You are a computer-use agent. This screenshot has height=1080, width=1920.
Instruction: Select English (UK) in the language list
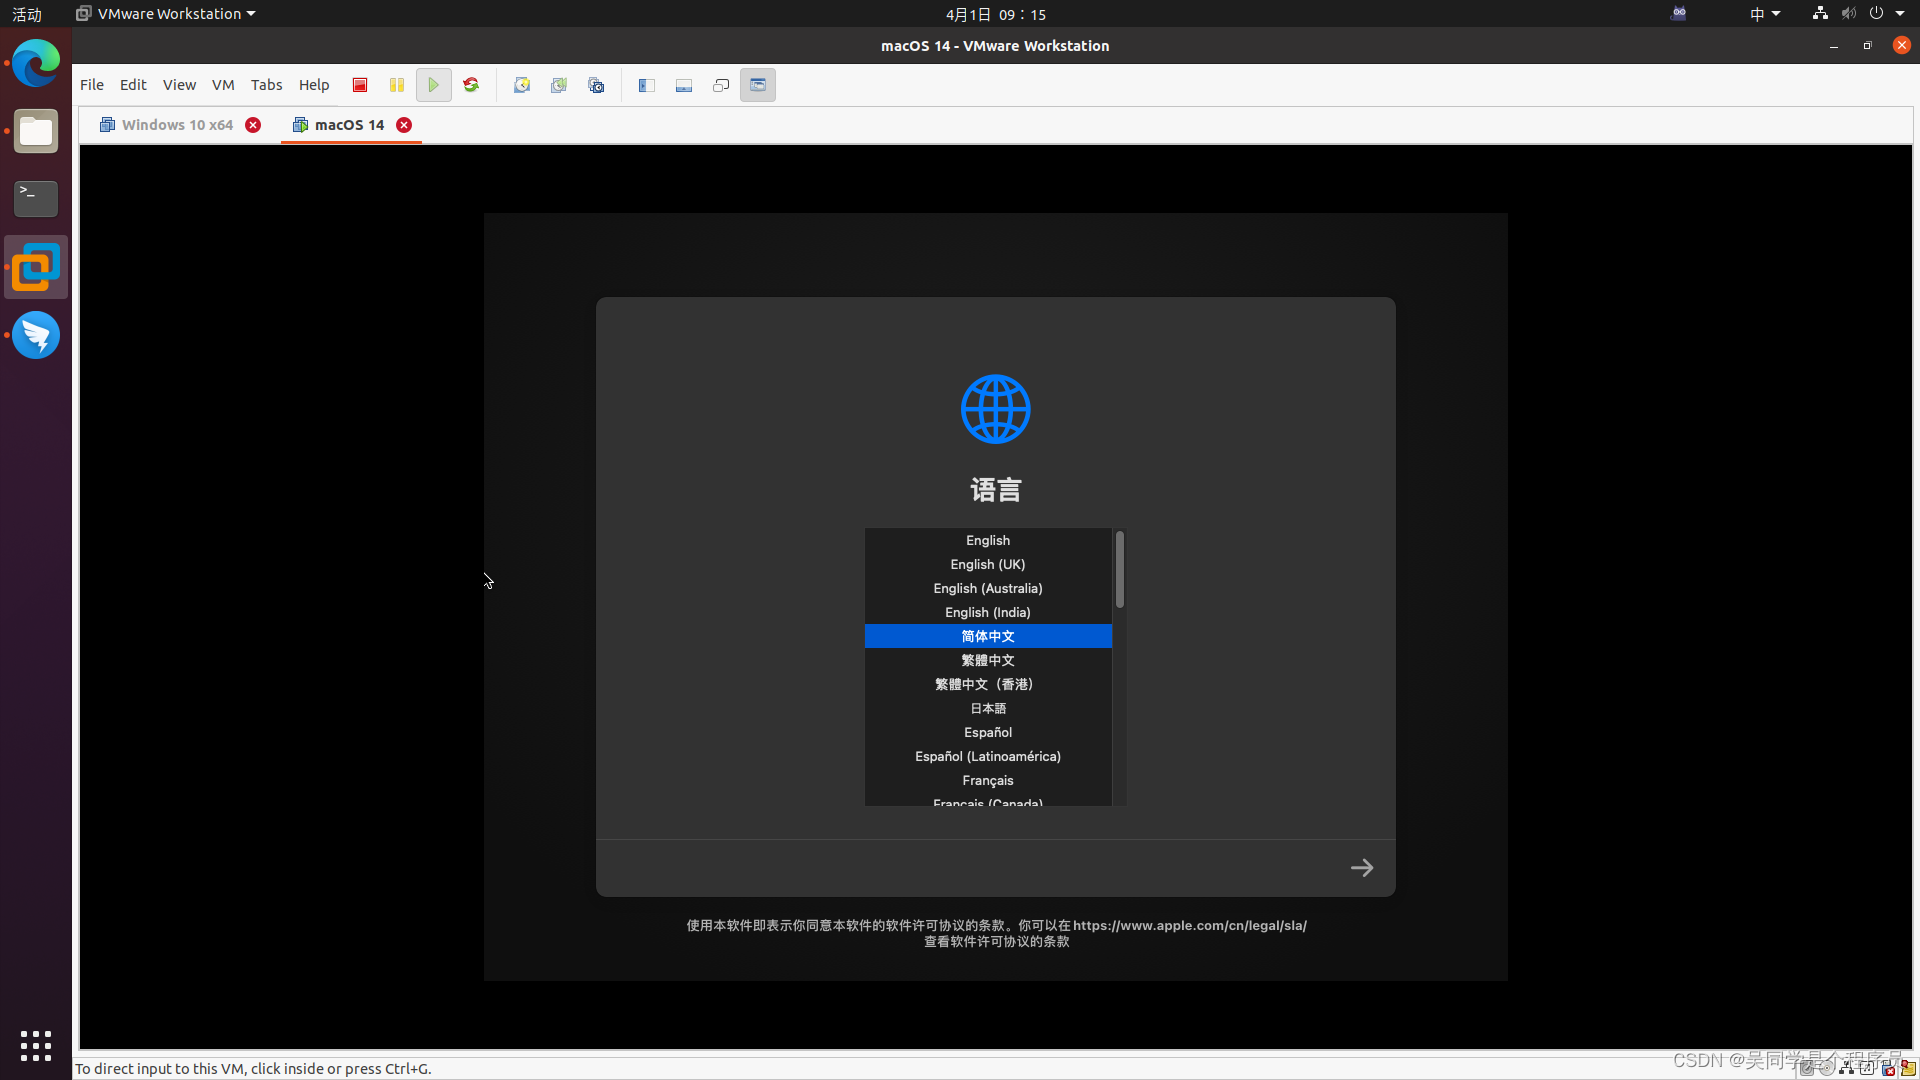(987, 565)
